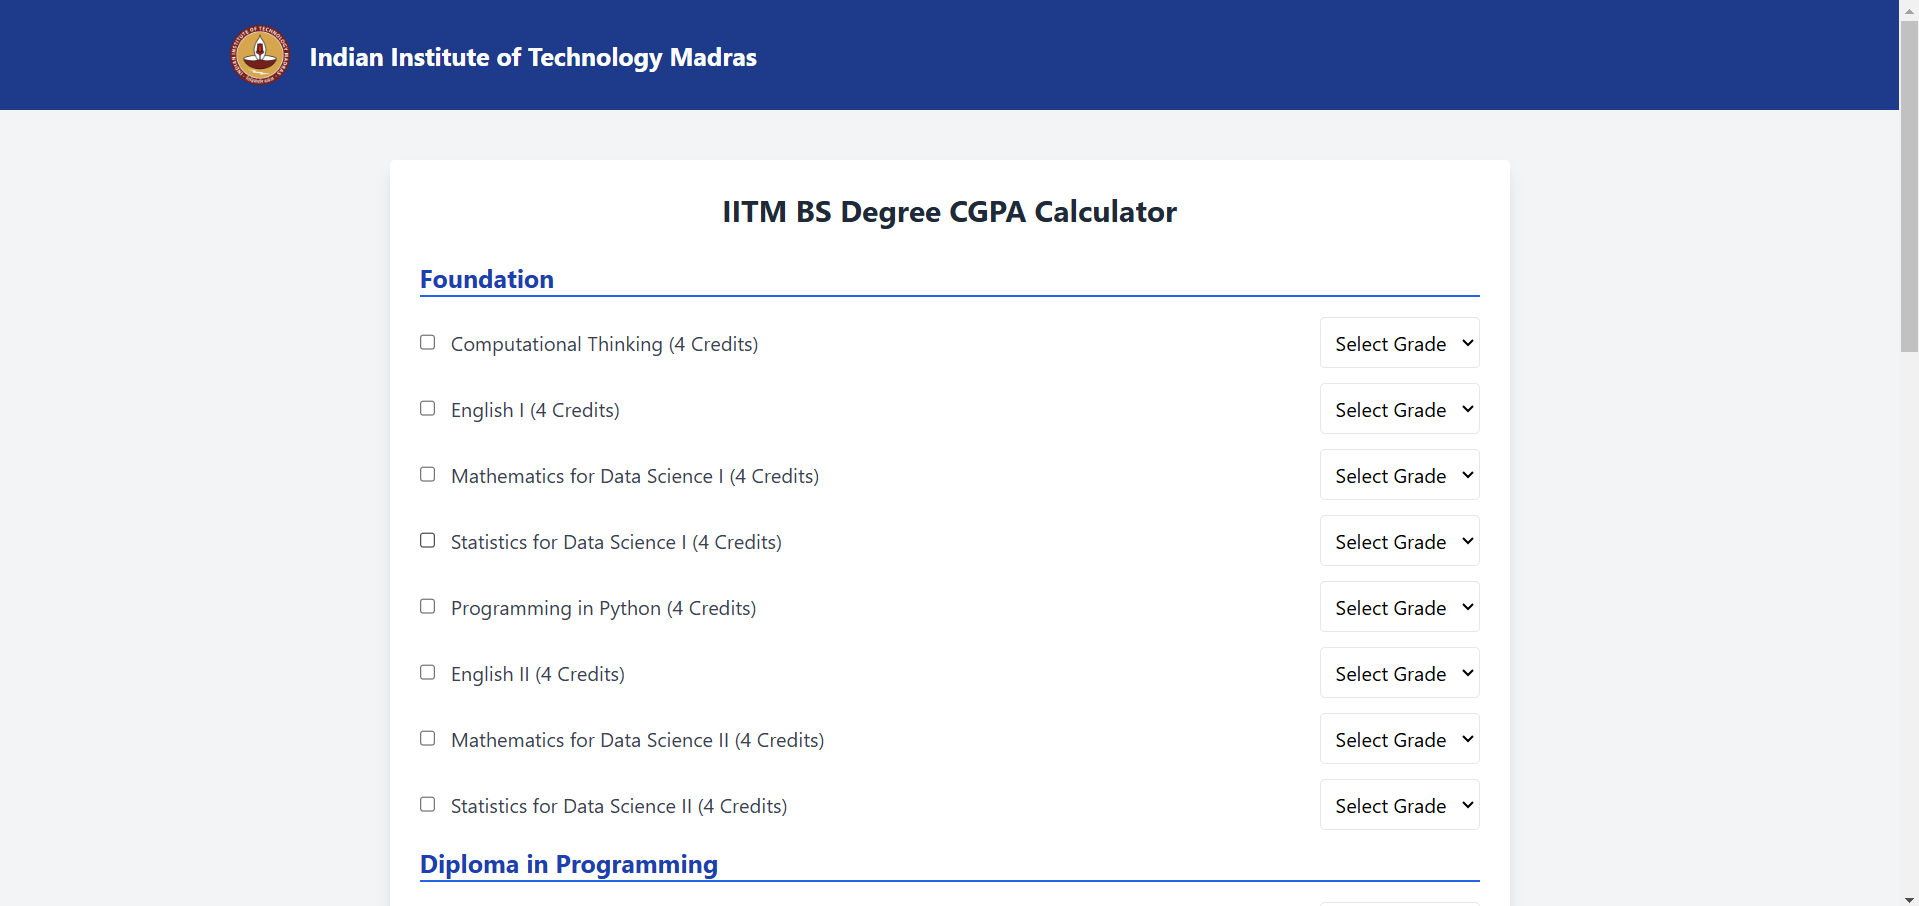This screenshot has height=906, width=1919.
Task: Enable Statistics for Data Science II checkbox
Action: (428, 805)
